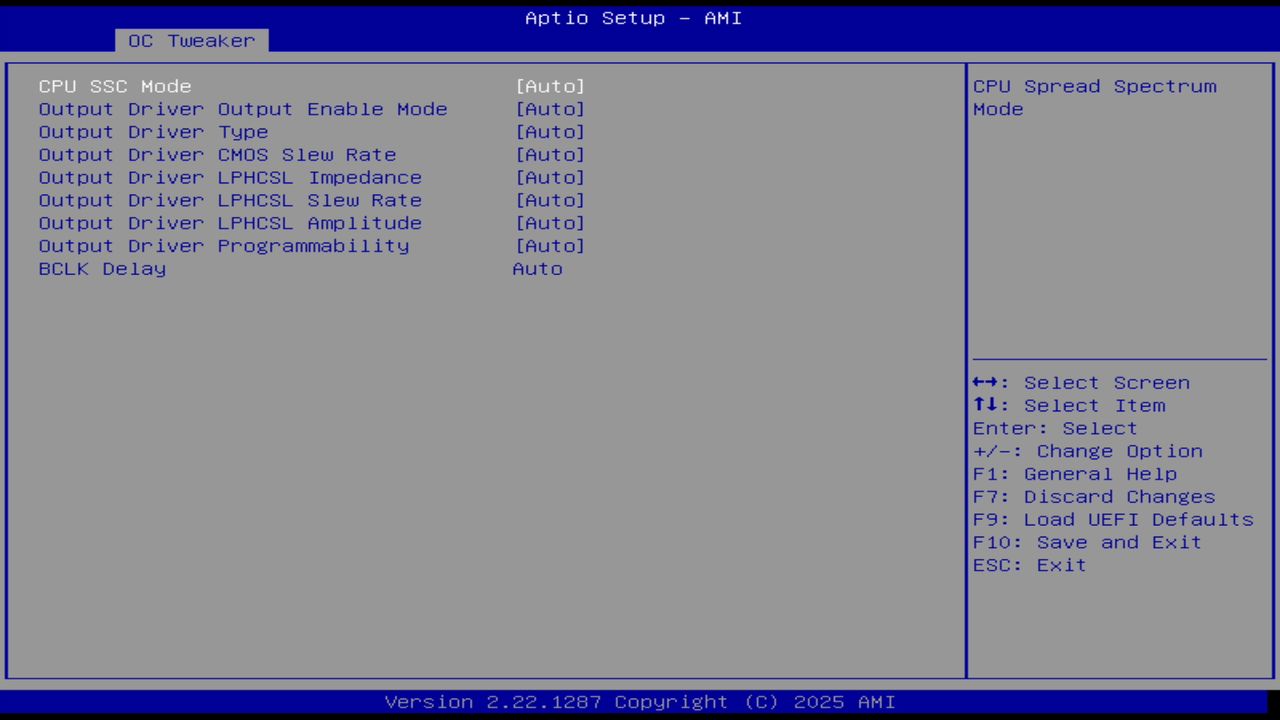Open Output Driver Output Enable Mode value
The width and height of the screenshot is (1280, 720).
click(x=549, y=110)
